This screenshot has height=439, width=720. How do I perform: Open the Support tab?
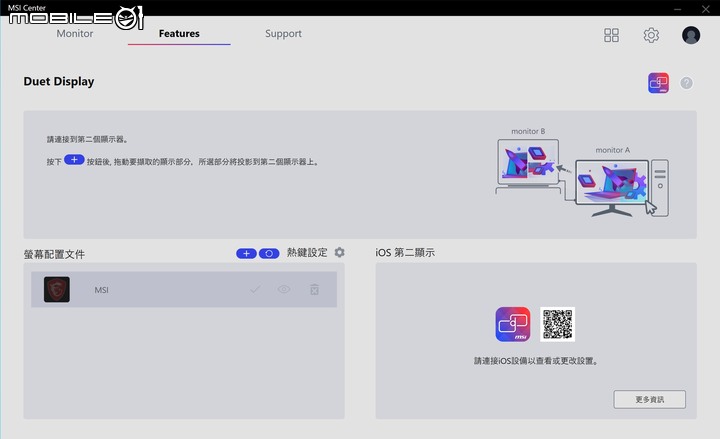[283, 34]
